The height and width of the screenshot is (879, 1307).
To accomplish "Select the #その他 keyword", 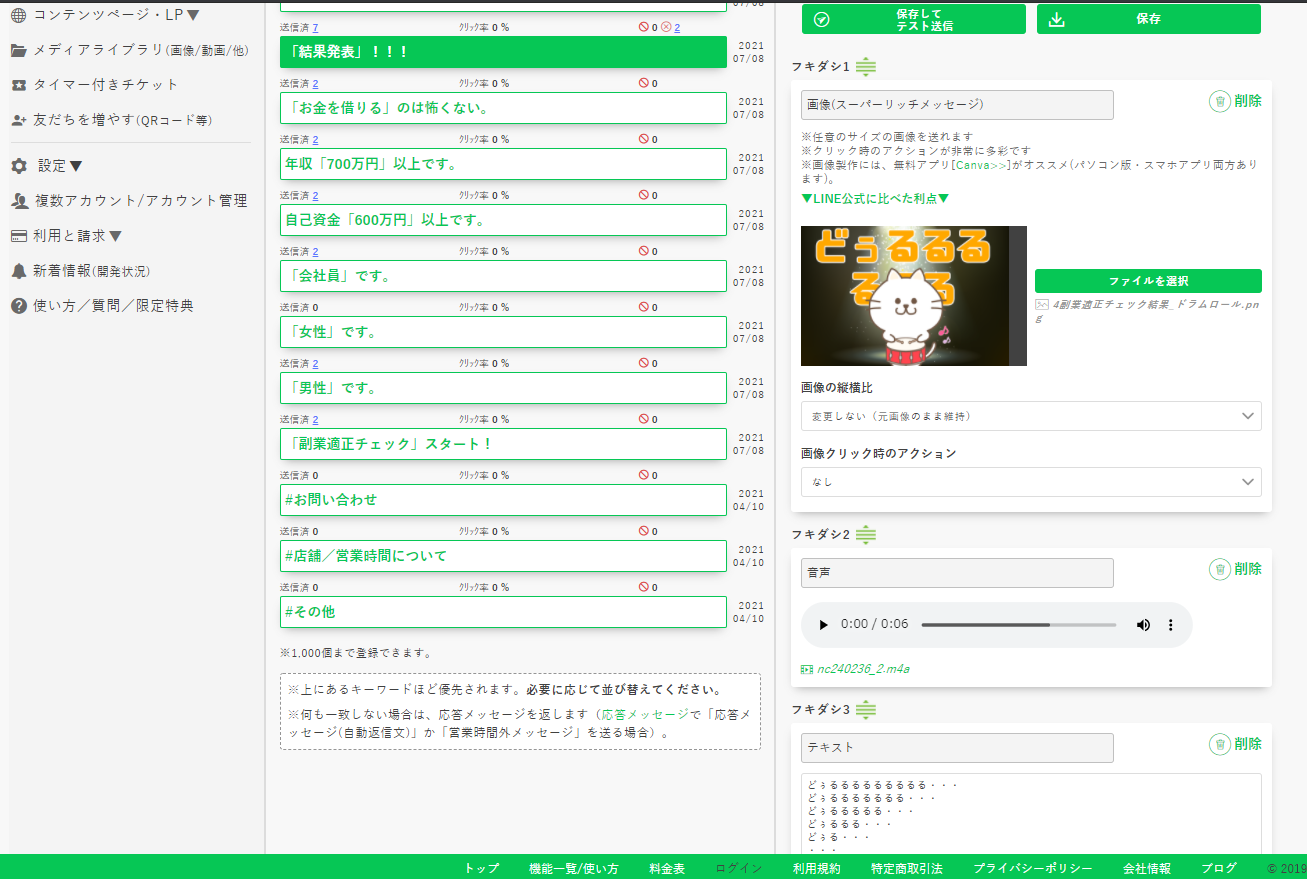I will pyautogui.click(x=503, y=612).
